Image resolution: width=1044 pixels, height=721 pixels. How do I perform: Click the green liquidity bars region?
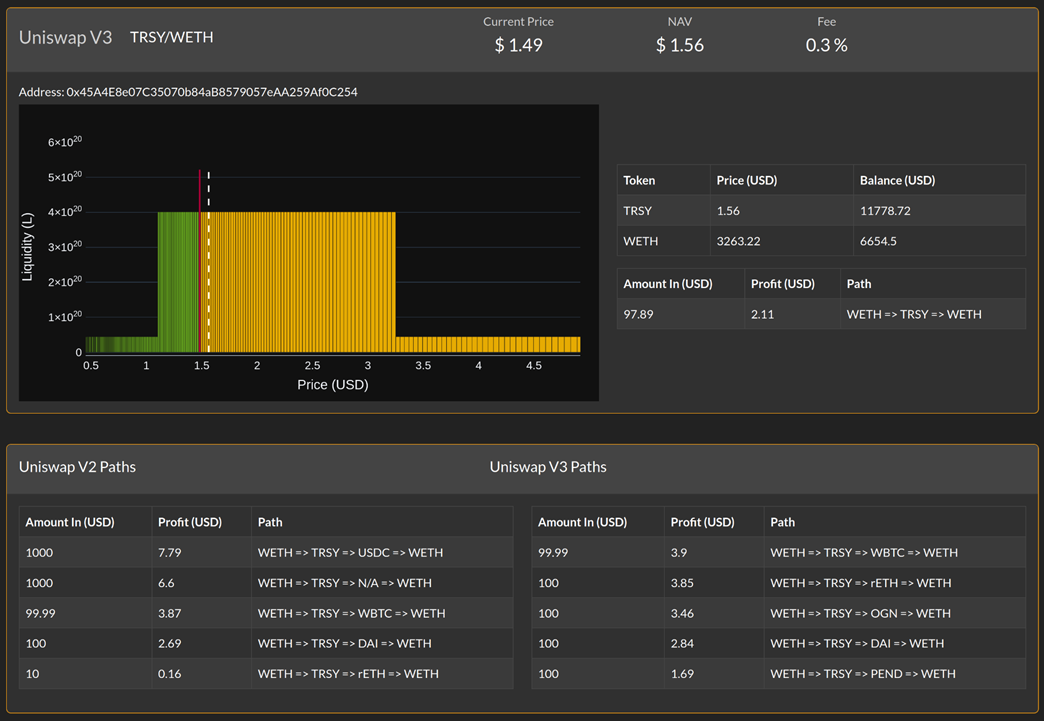(178, 282)
